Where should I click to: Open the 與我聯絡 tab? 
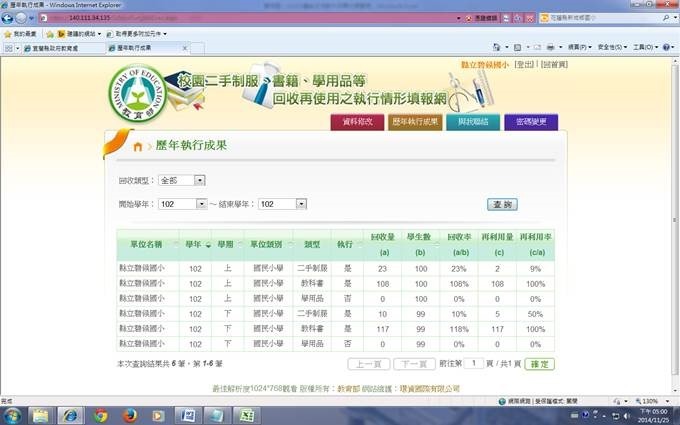473,122
